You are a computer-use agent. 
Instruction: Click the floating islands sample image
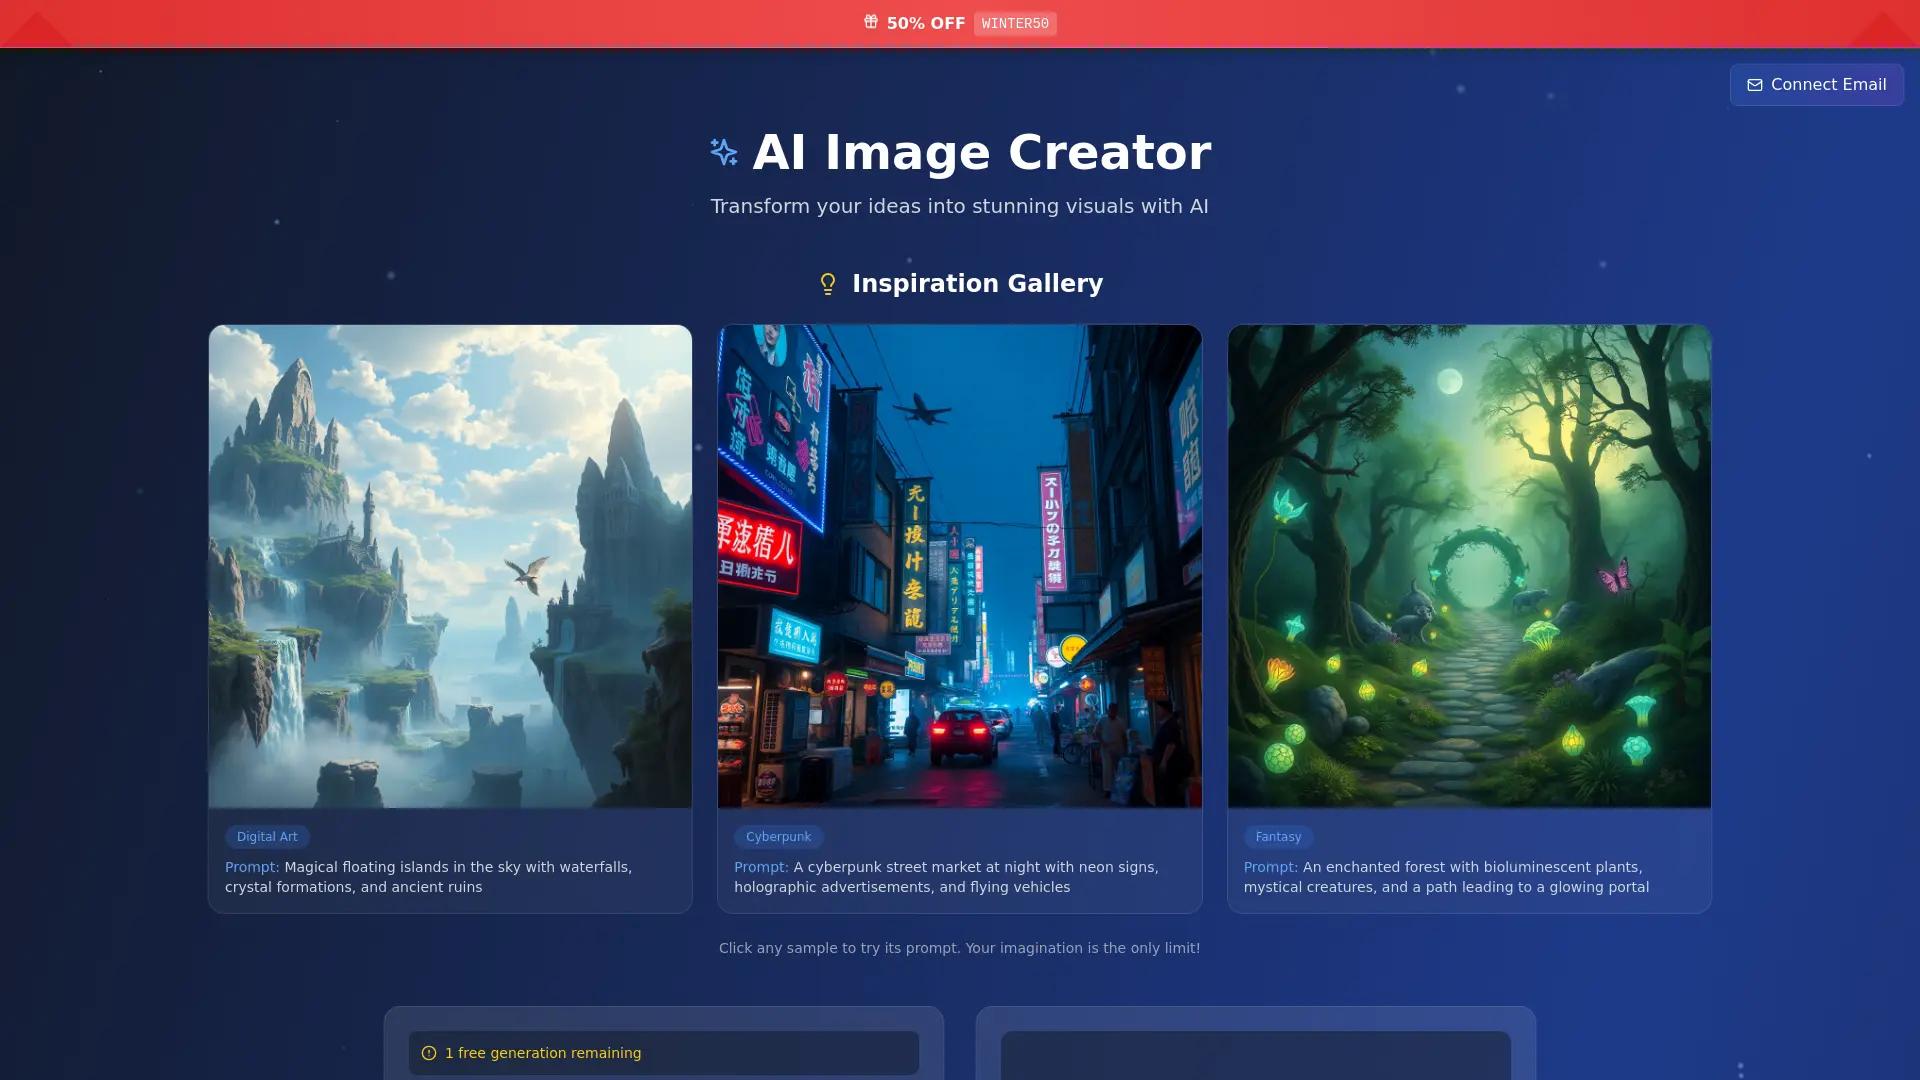click(x=449, y=566)
